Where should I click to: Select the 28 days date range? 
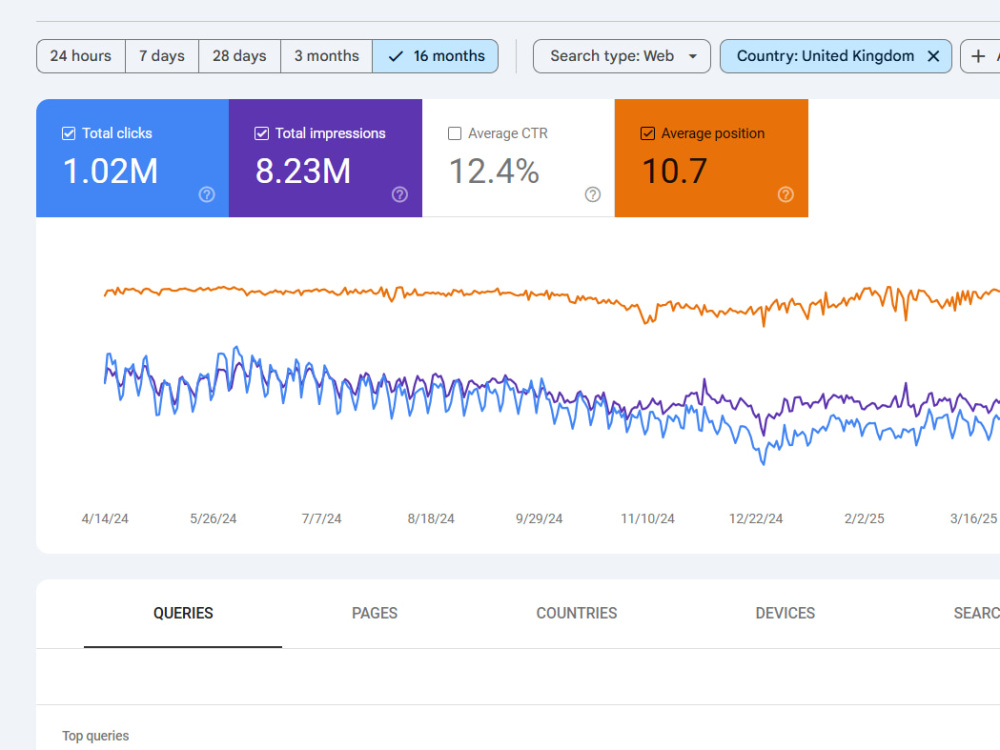(x=240, y=56)
